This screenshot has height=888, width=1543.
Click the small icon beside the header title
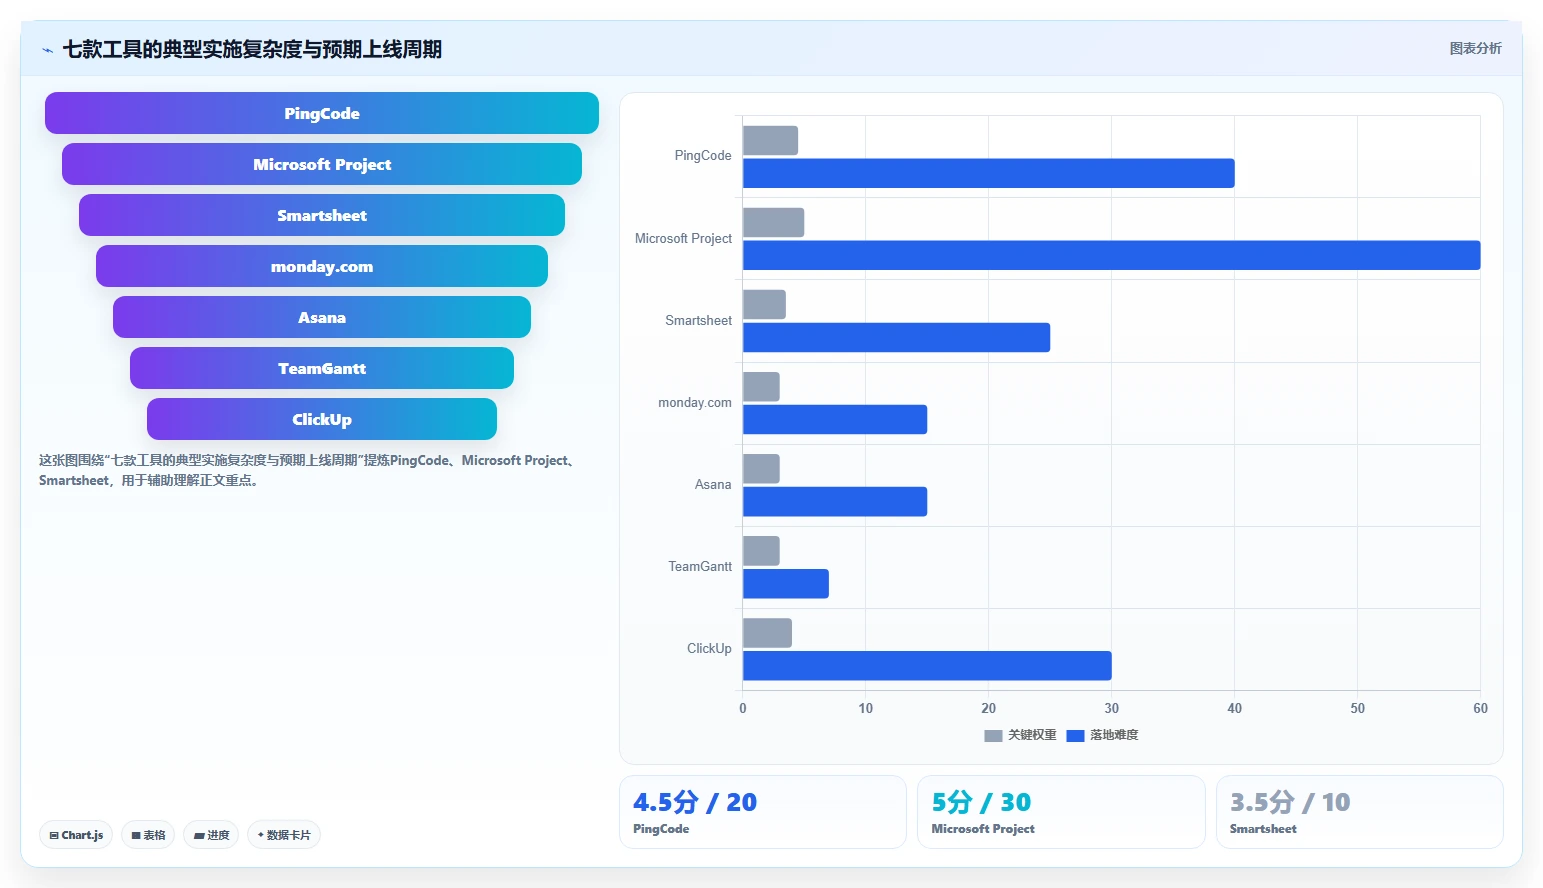click(47, 50)
